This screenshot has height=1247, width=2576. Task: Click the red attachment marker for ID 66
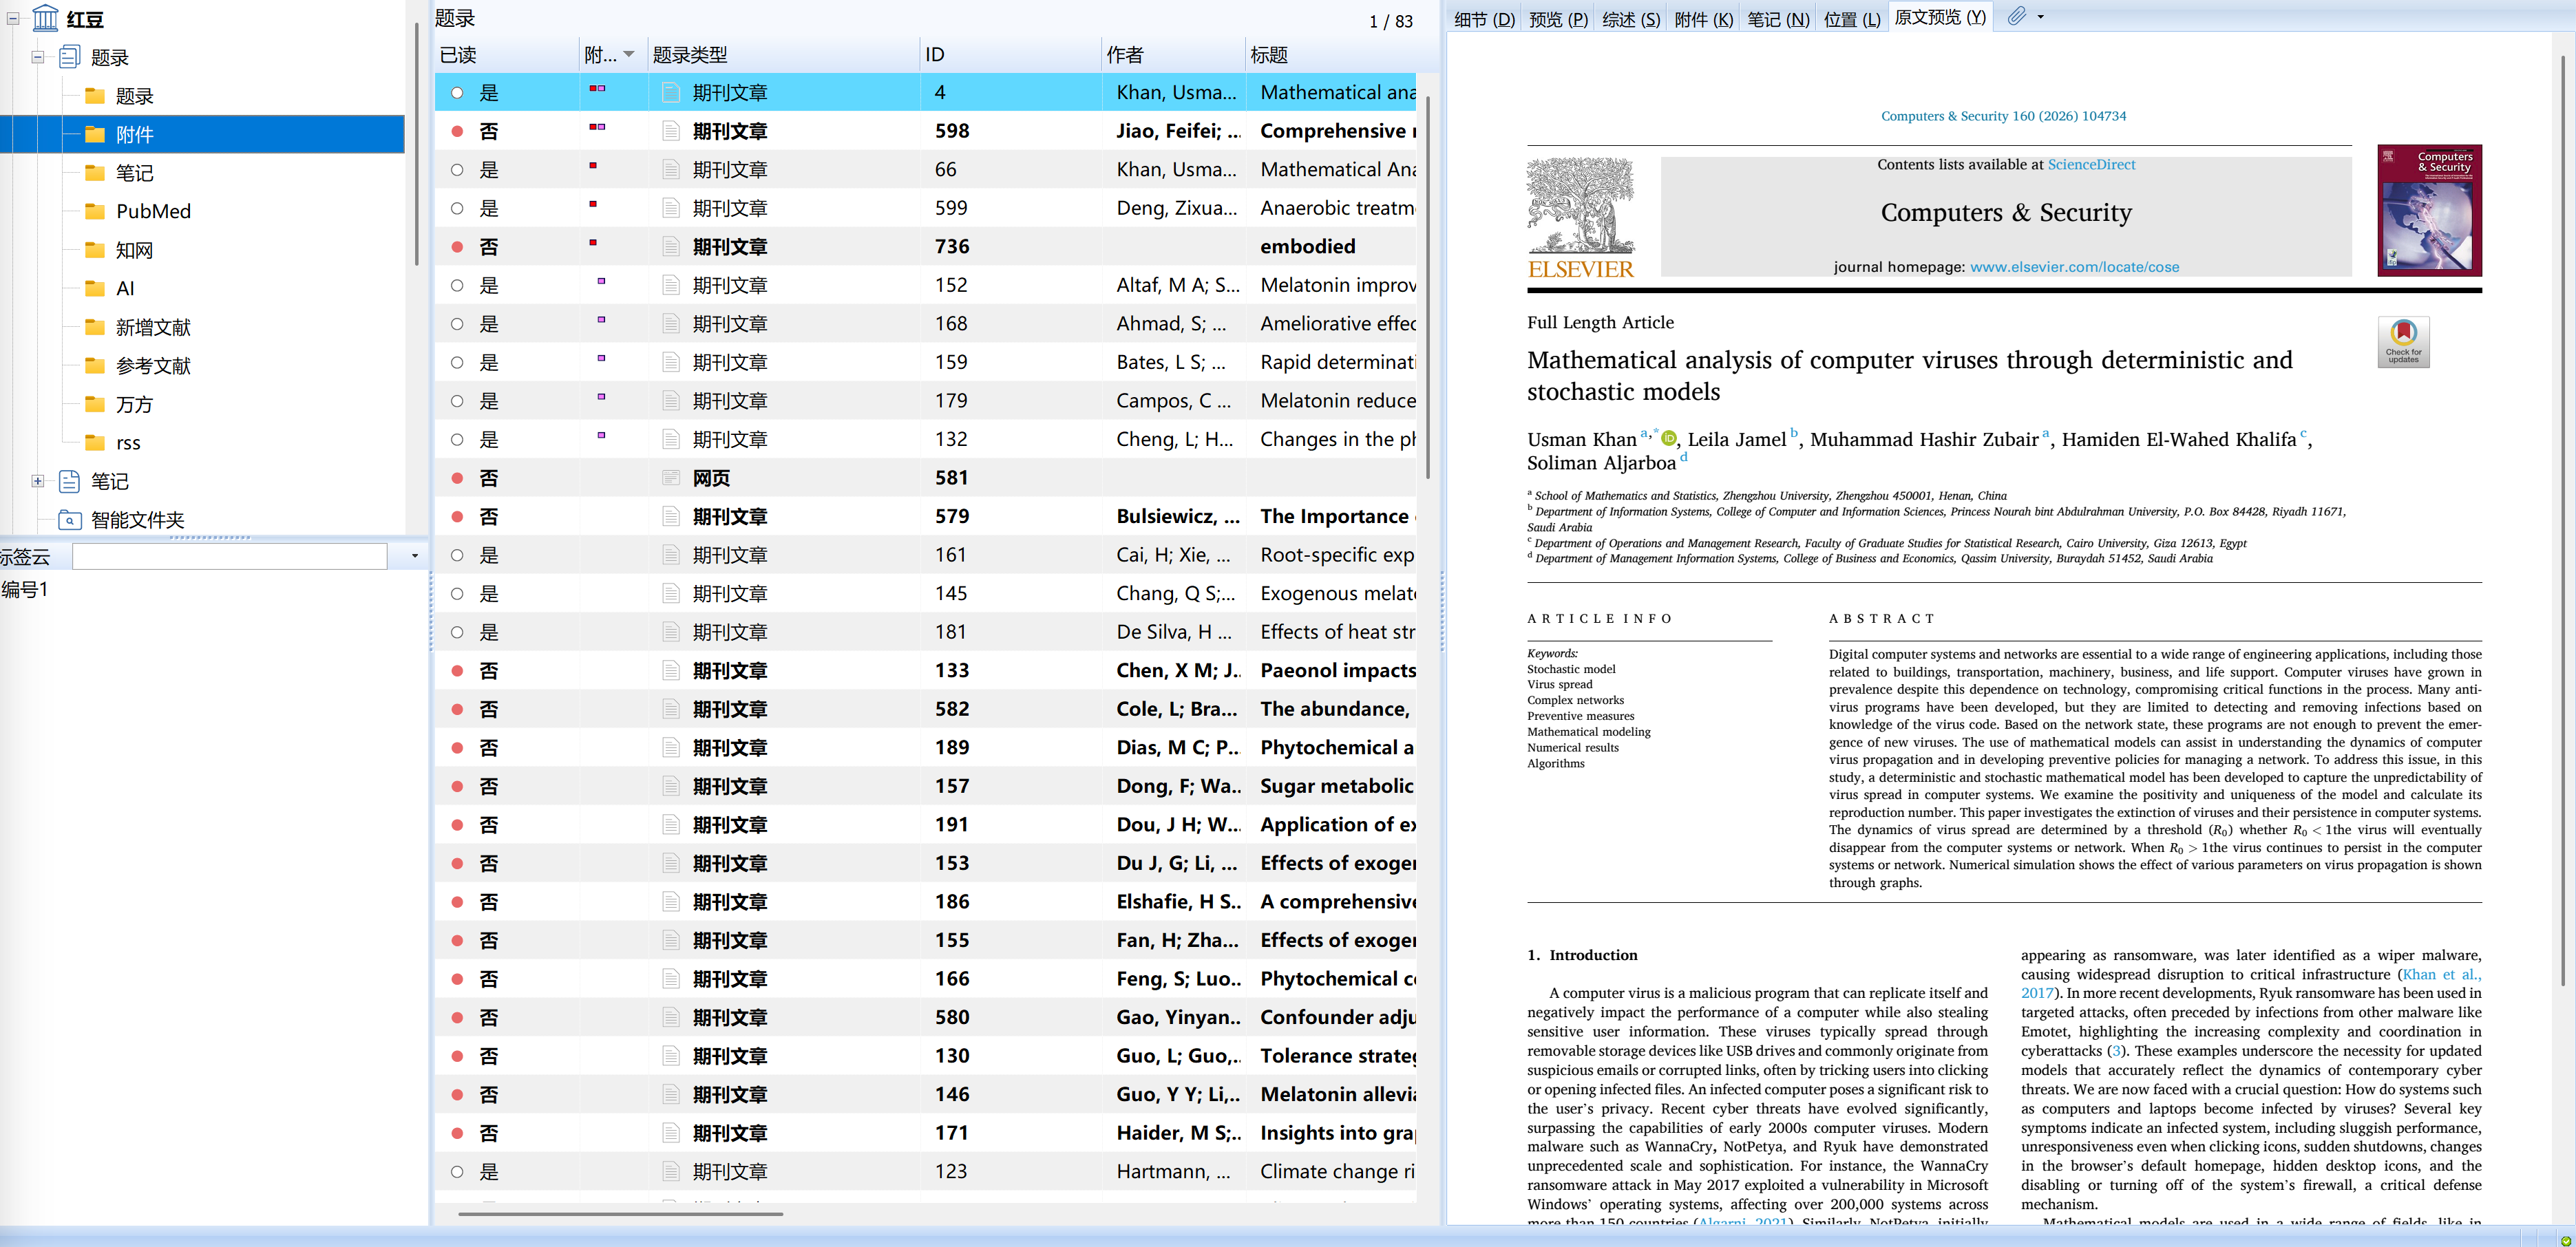click(593, 165)
